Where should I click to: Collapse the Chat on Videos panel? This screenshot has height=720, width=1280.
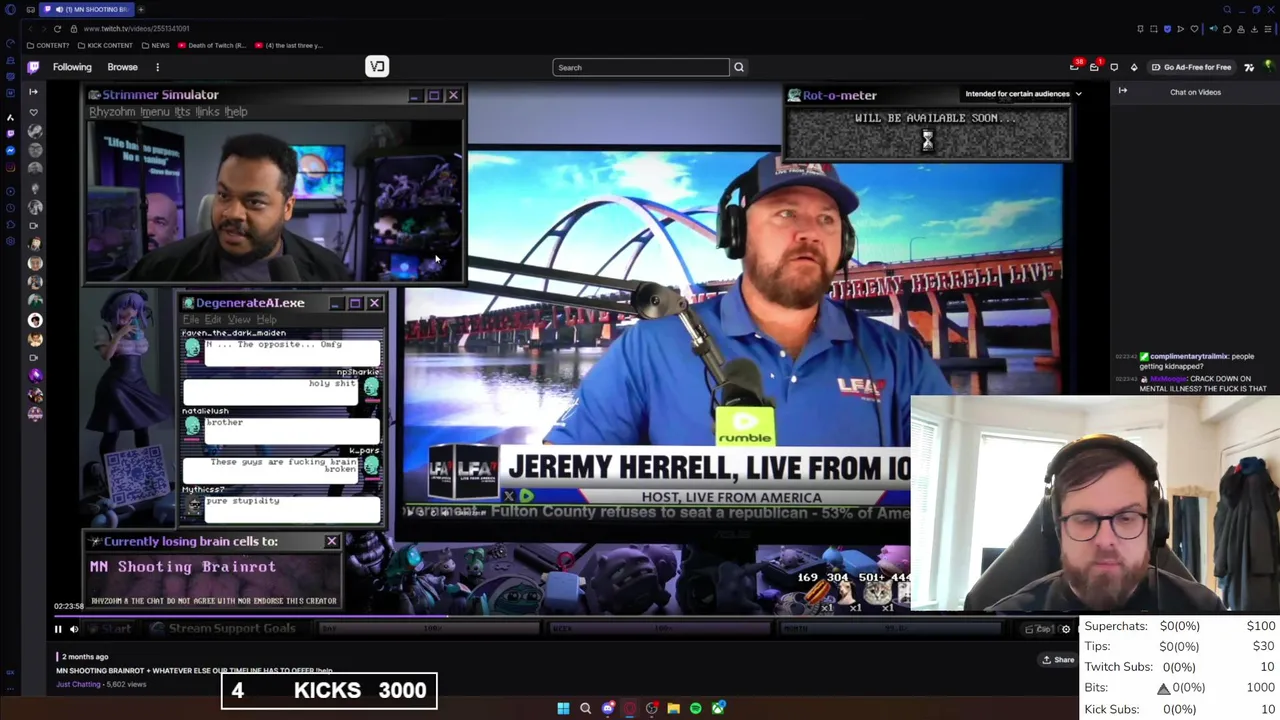click(1122, 91)
